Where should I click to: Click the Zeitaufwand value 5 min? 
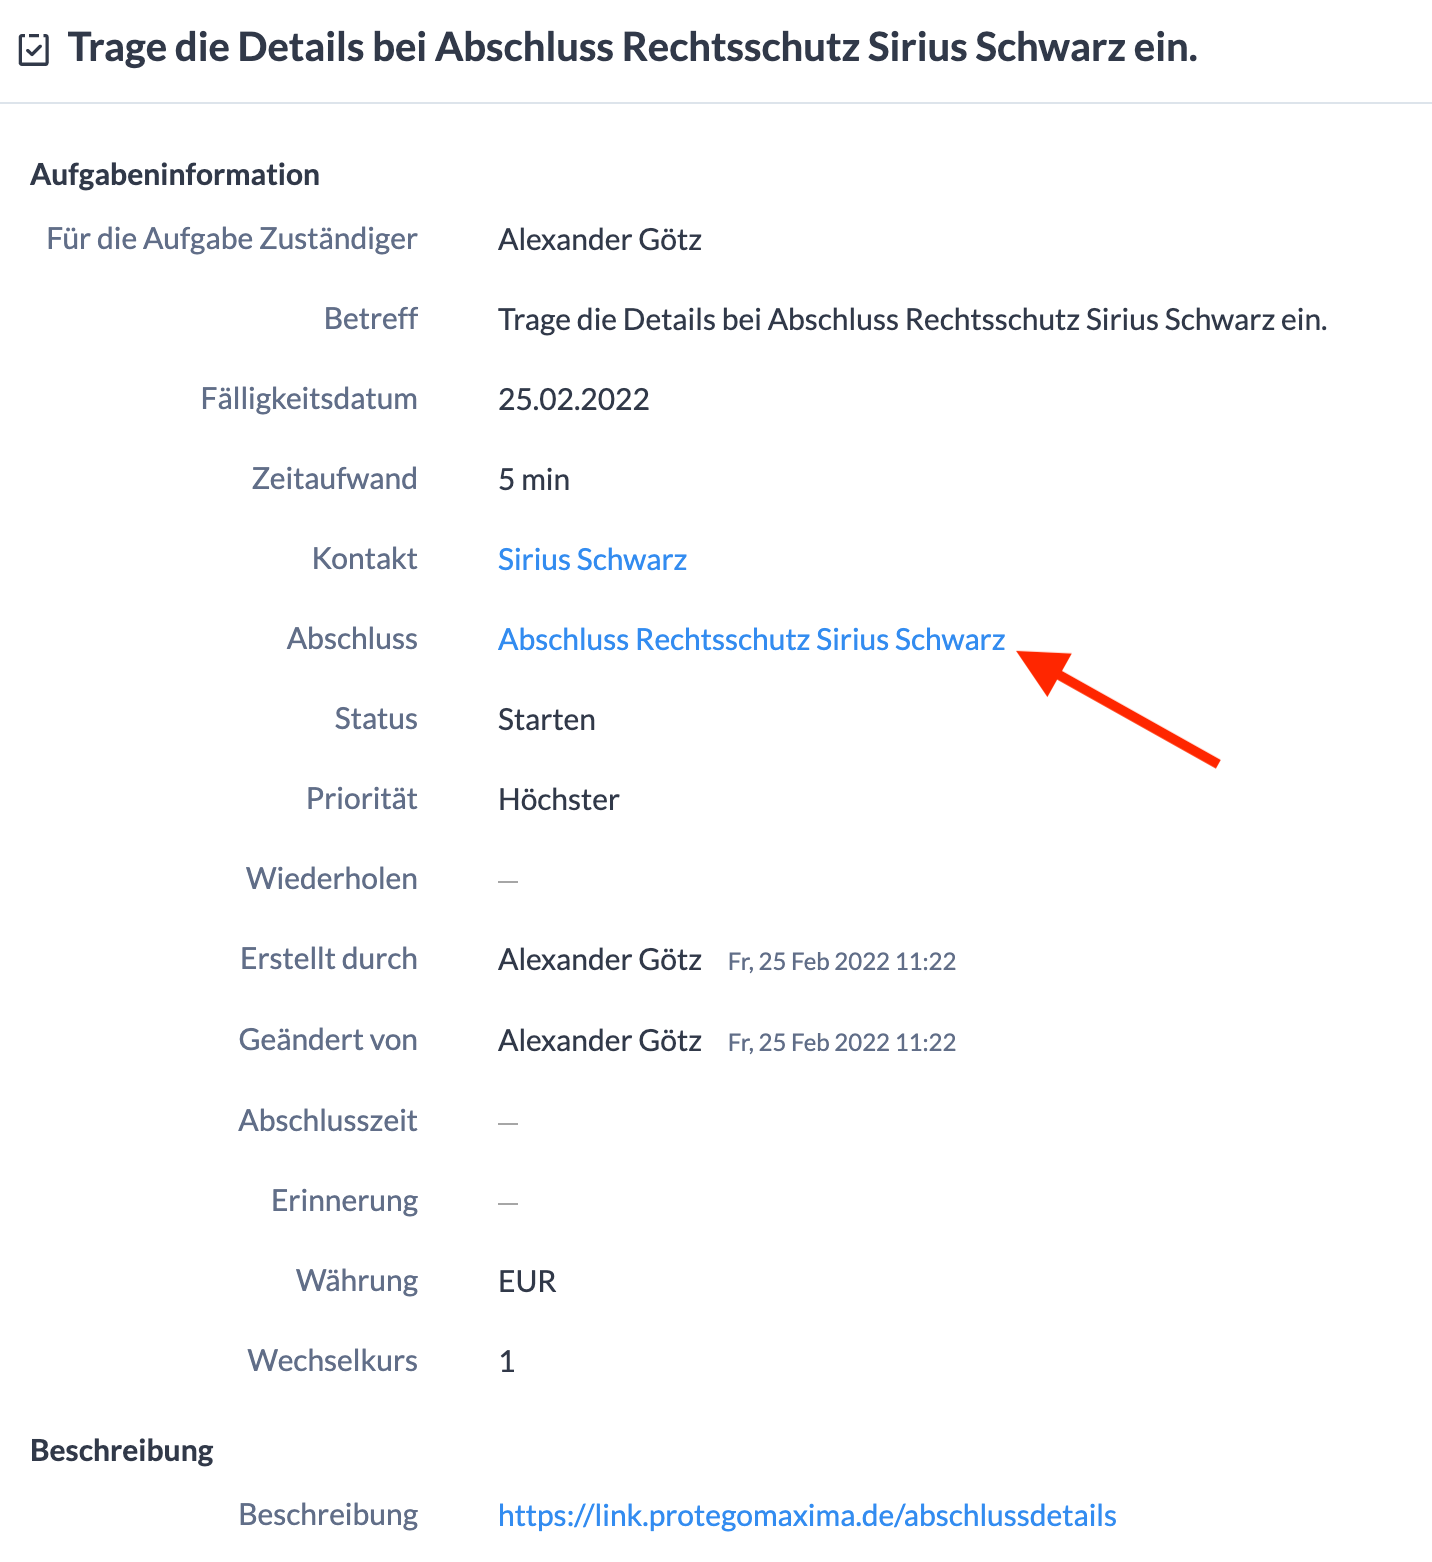click(534, 479)
